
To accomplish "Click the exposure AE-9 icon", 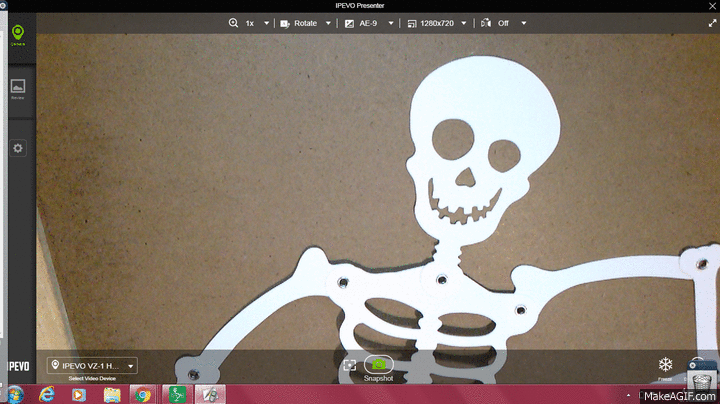I will 349,22.
